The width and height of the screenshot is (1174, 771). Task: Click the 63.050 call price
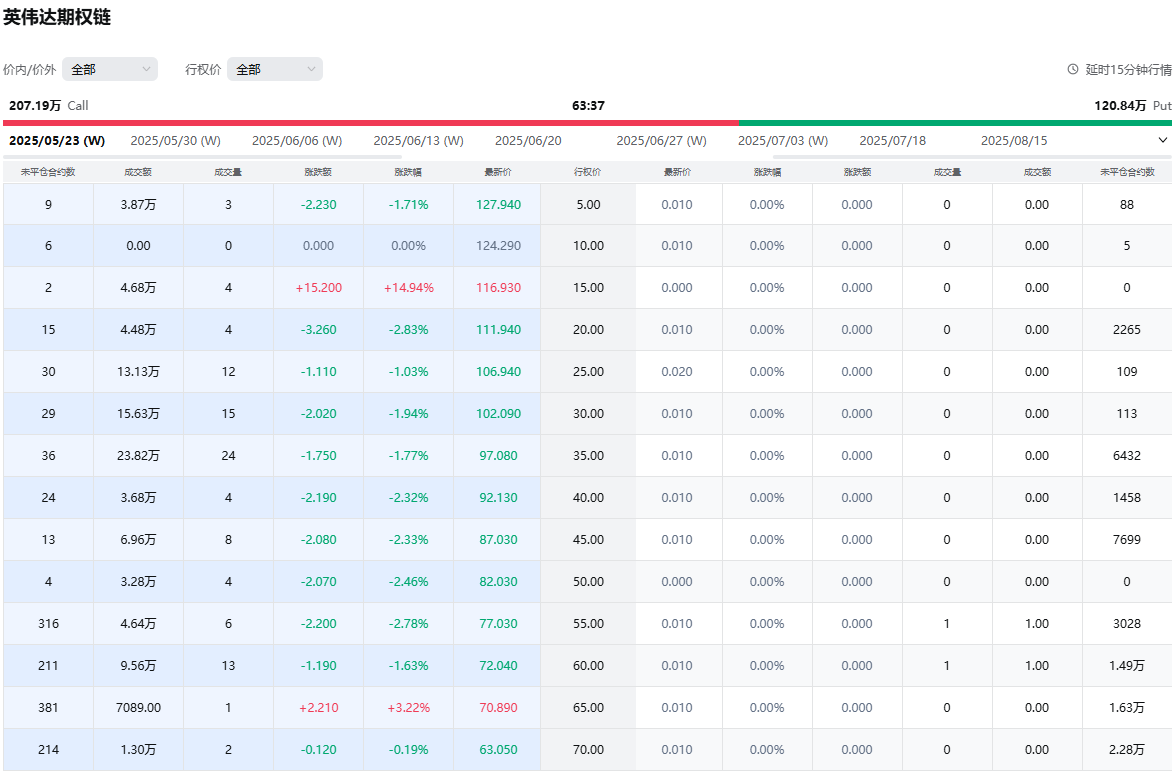pyautogui.click(x=498, y=749)
